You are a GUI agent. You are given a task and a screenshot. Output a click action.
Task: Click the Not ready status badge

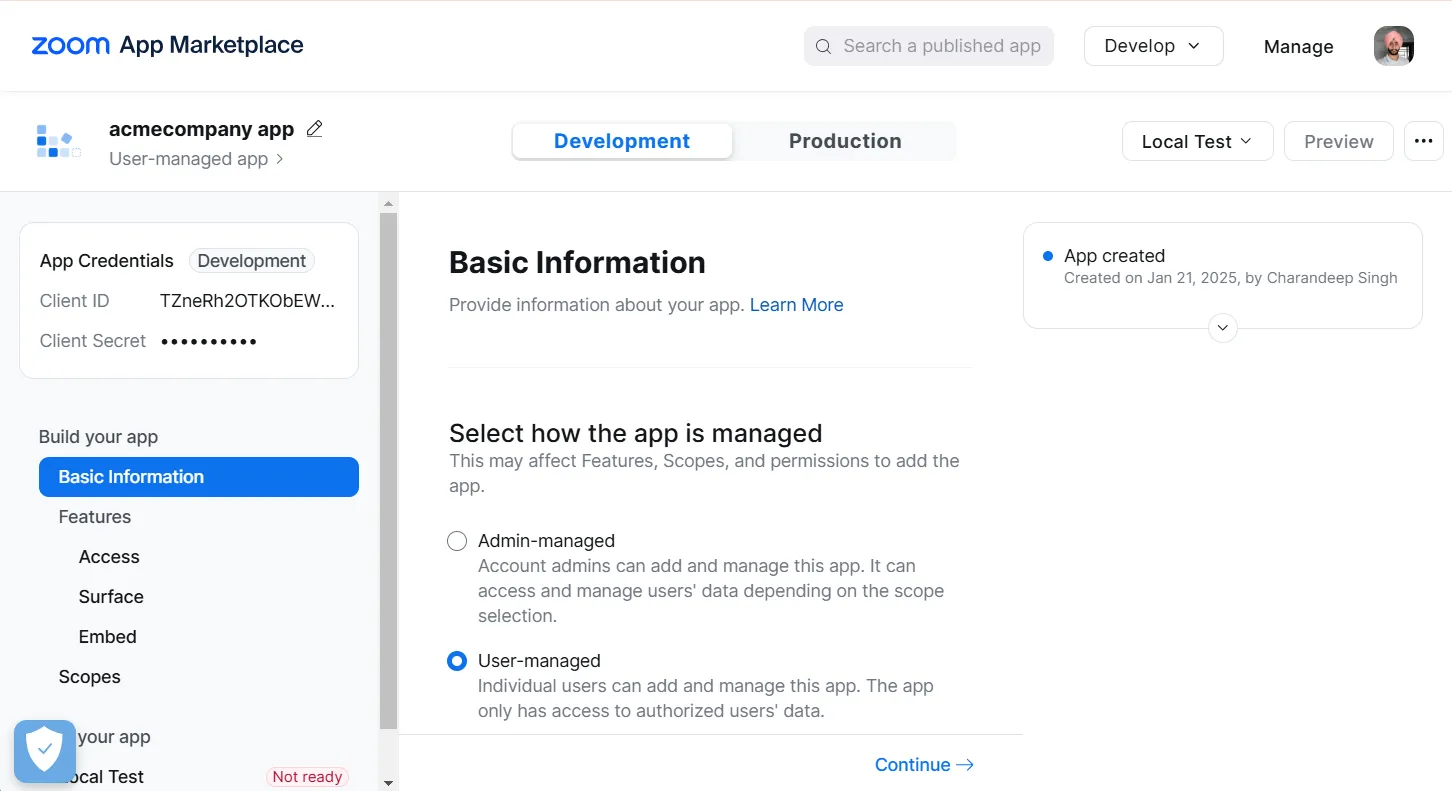click(x=307, y=777)
